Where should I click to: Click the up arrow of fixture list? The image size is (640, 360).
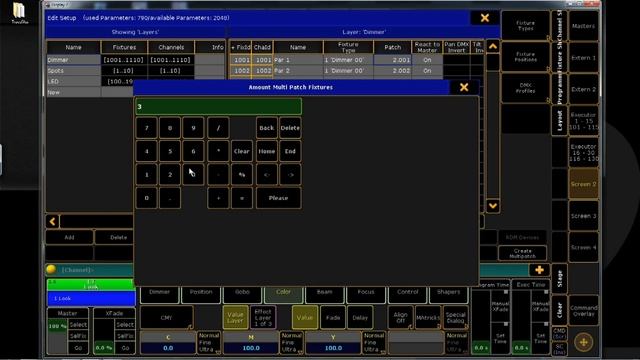tap(493, 47)
